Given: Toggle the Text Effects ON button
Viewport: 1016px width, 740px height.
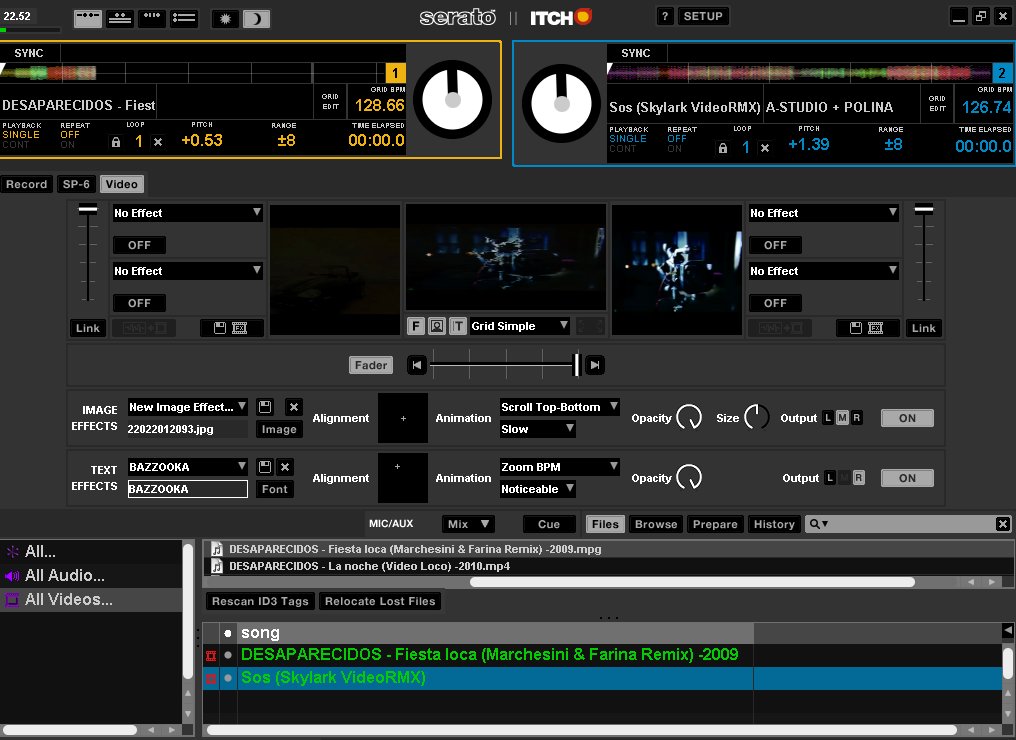Looking at the screenshot, I should point(907,478).
